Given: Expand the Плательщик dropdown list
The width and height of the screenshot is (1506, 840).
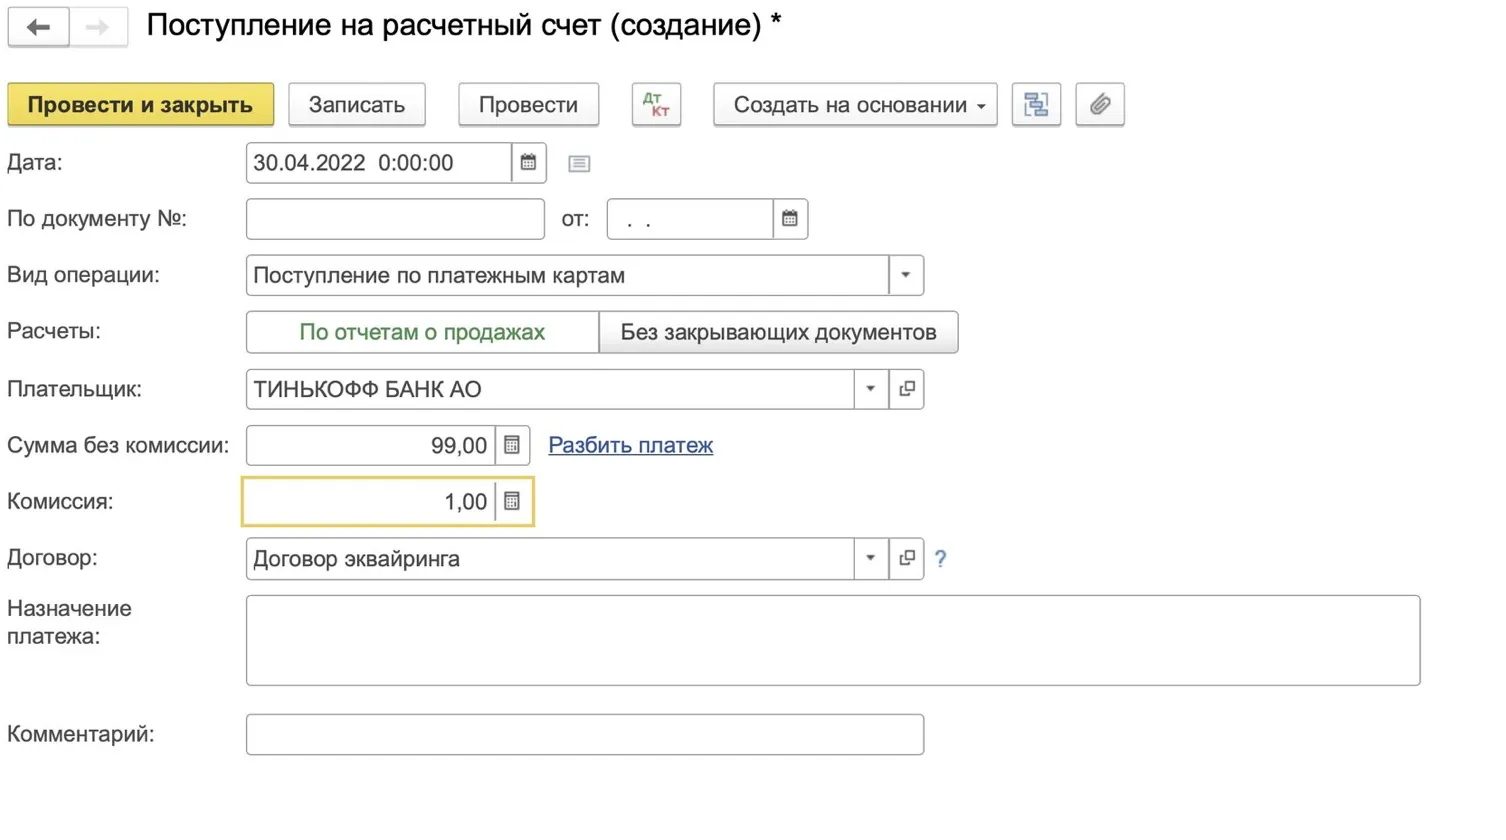Looking at the screenshot, I should 870,390.
